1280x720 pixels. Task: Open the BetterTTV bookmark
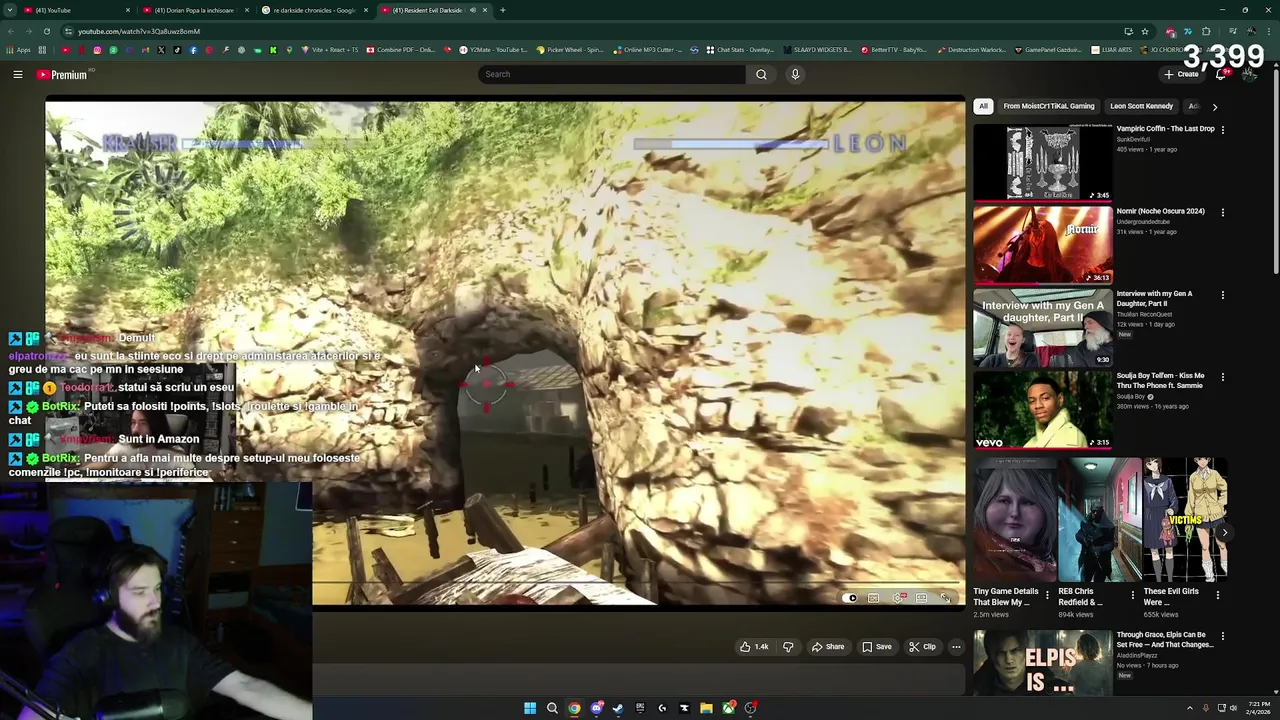pyautogui.click(x=894, y=50)
